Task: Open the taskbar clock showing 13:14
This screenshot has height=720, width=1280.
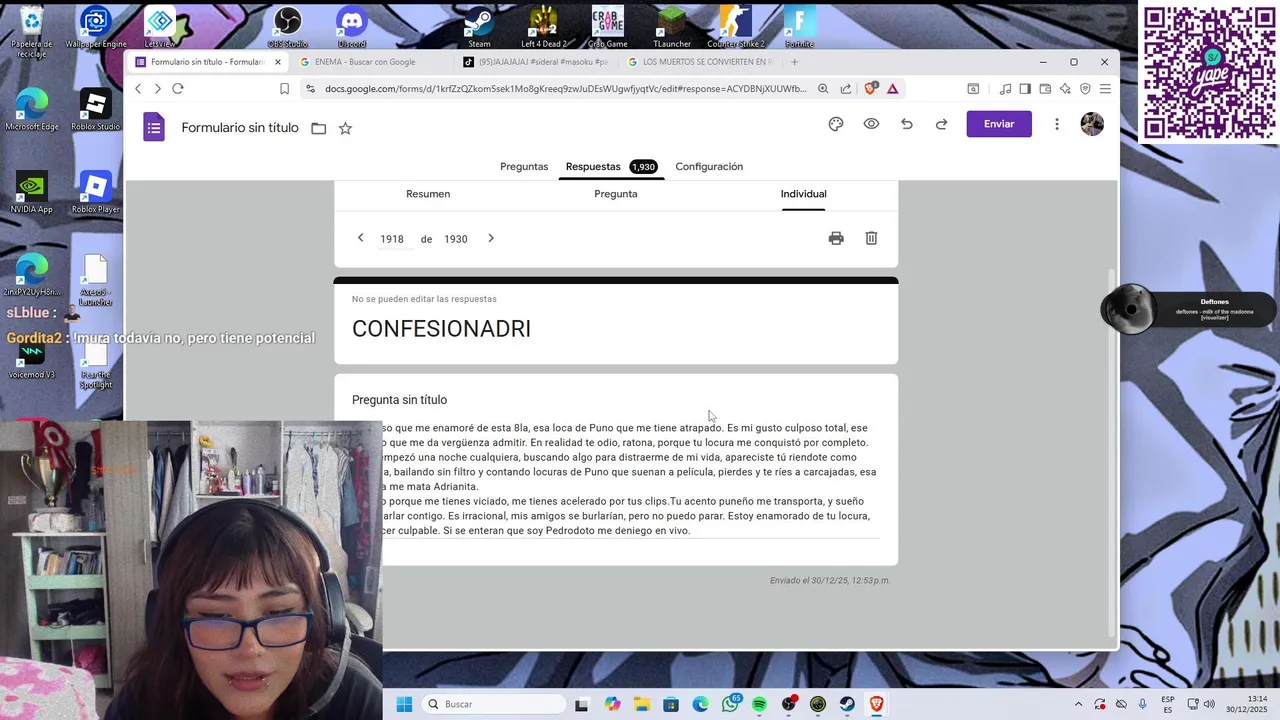Action: tap(1248, 704)
